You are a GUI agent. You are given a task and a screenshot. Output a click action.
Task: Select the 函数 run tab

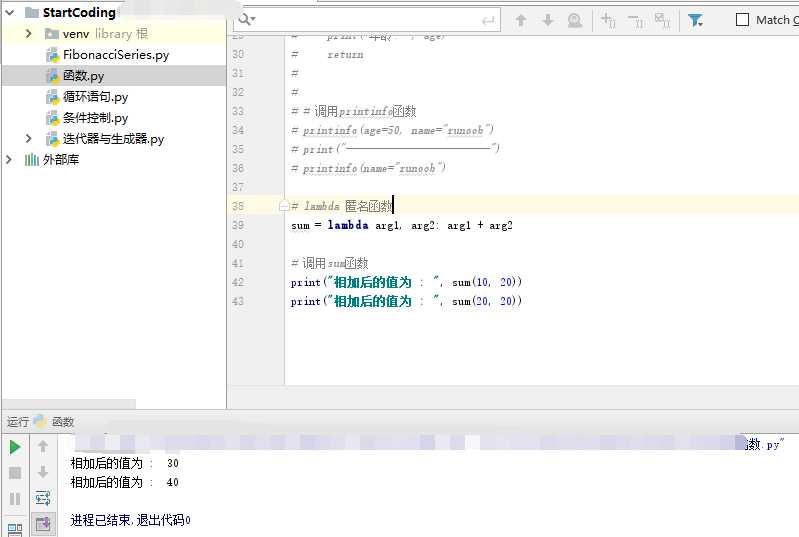pos(63,422)
